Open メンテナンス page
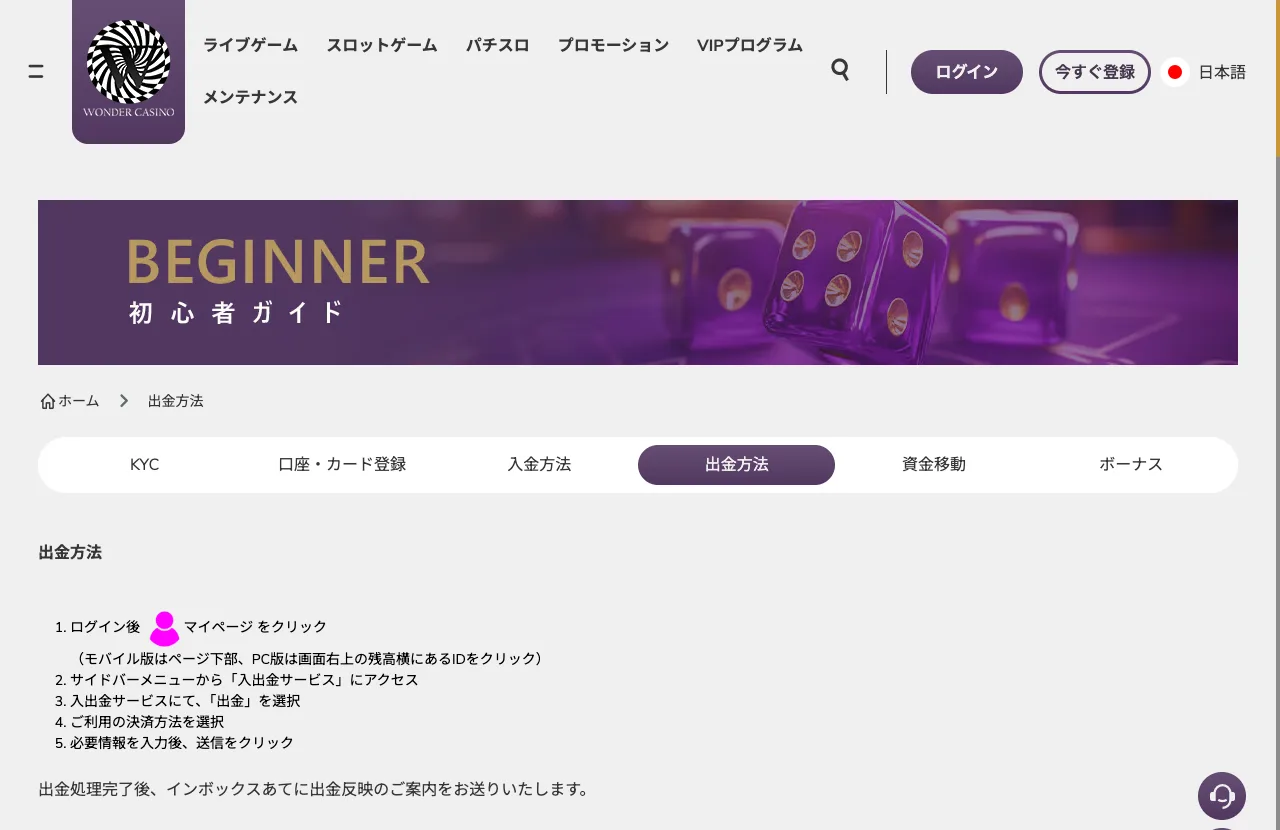This screenshot has height=830, width=1280. click(x=250, y=97)
